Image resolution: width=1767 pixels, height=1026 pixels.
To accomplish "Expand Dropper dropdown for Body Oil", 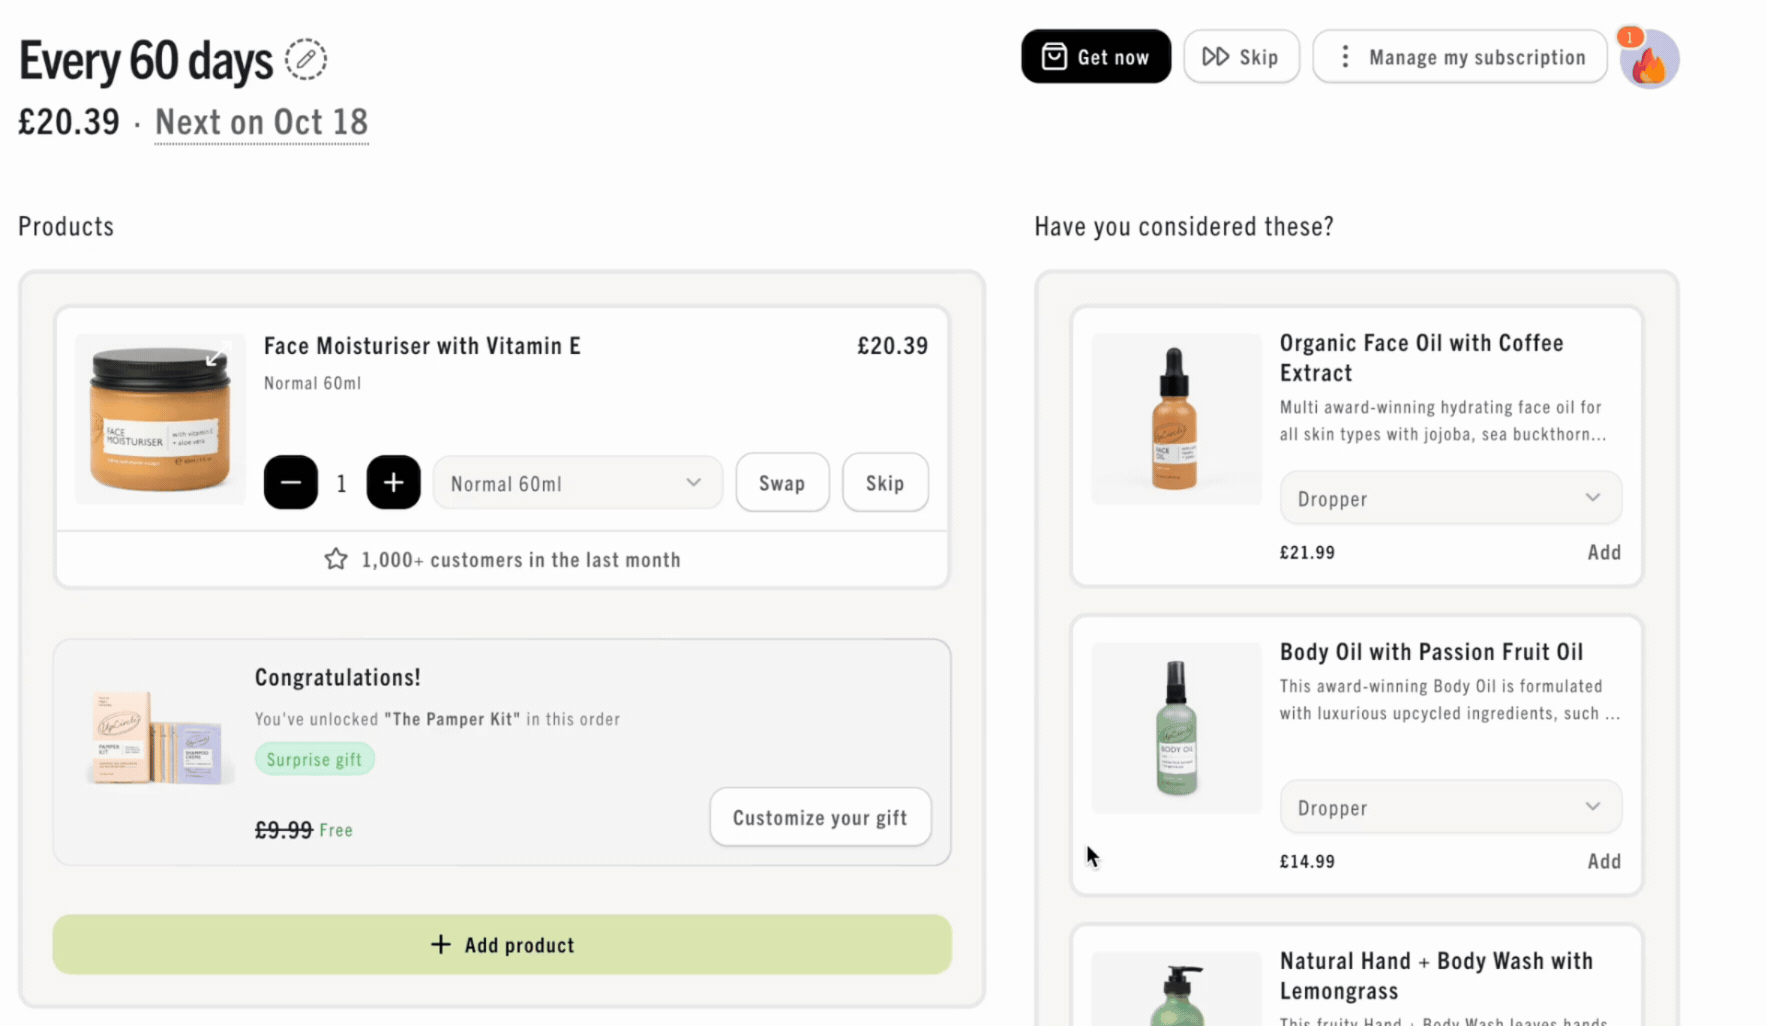I will point(1450,807).
